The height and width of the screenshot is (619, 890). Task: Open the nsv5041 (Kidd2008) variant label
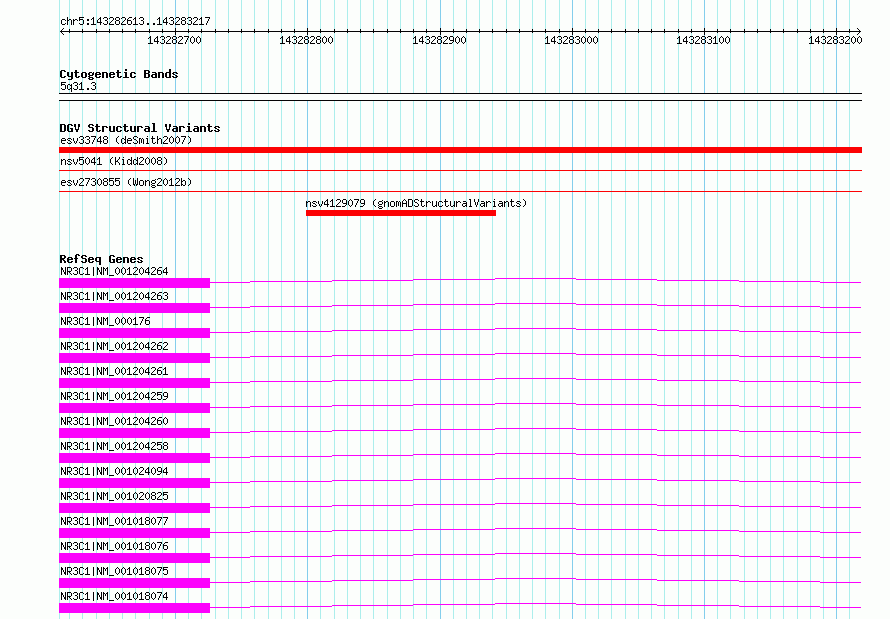[114, 161]
